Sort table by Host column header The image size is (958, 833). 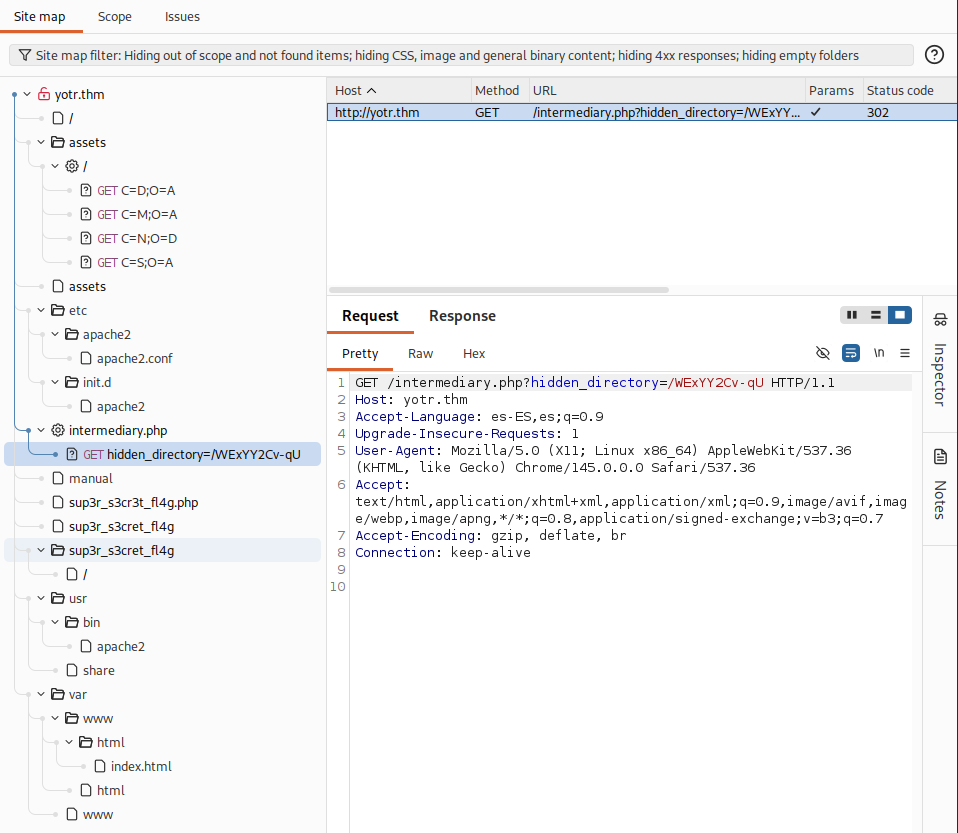click(399, 90)
